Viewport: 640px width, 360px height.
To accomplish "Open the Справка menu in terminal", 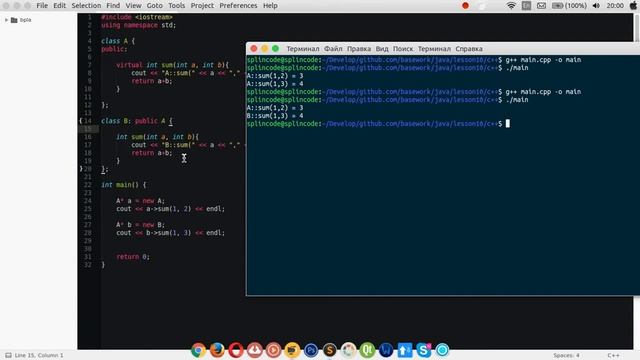I will (469, 49).
